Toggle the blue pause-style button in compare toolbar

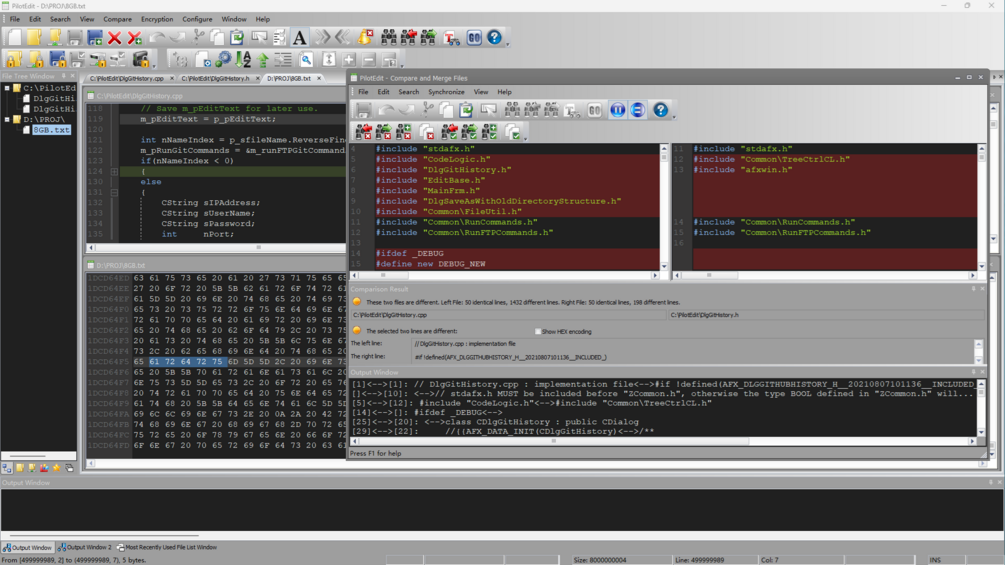(617, 110)
